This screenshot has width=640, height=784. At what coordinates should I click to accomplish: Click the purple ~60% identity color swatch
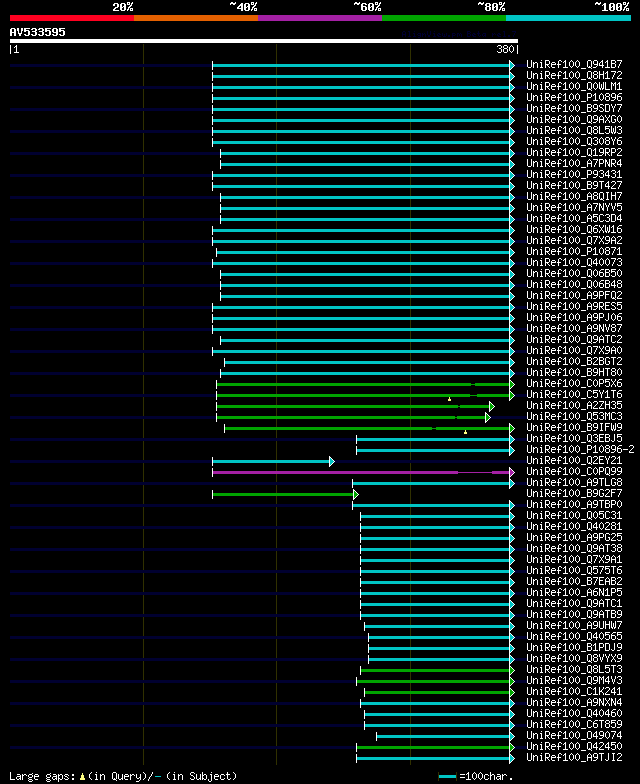click(320, 18)
